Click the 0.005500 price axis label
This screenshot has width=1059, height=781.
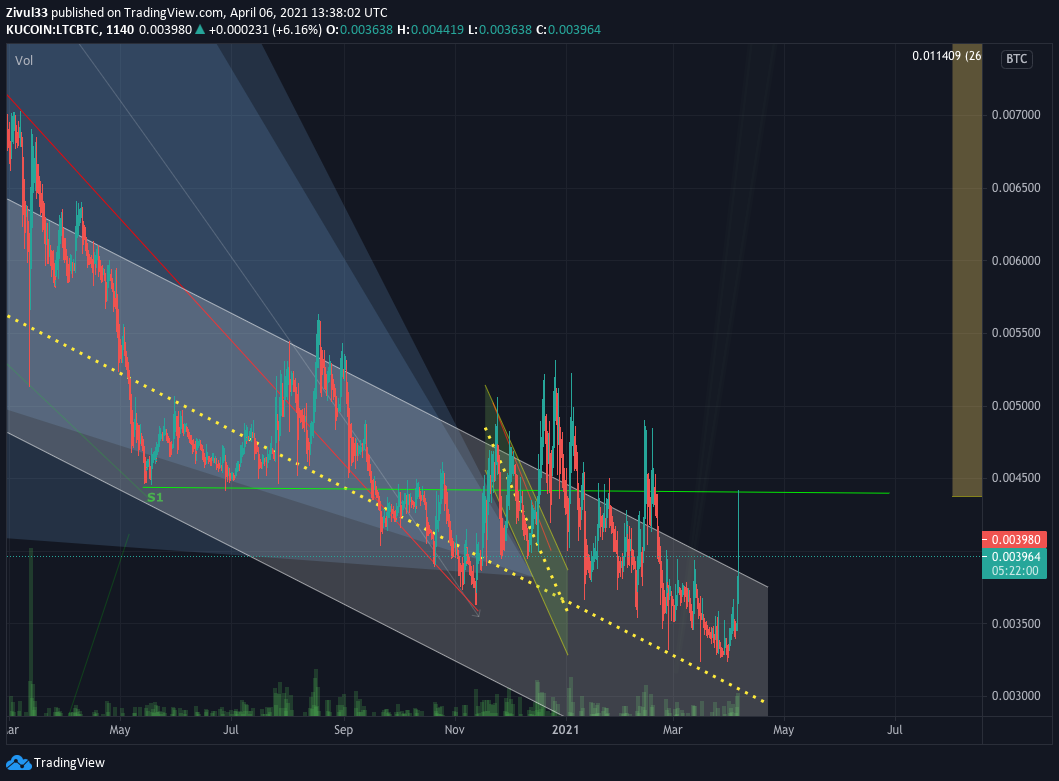click(x=1016, y=333)
